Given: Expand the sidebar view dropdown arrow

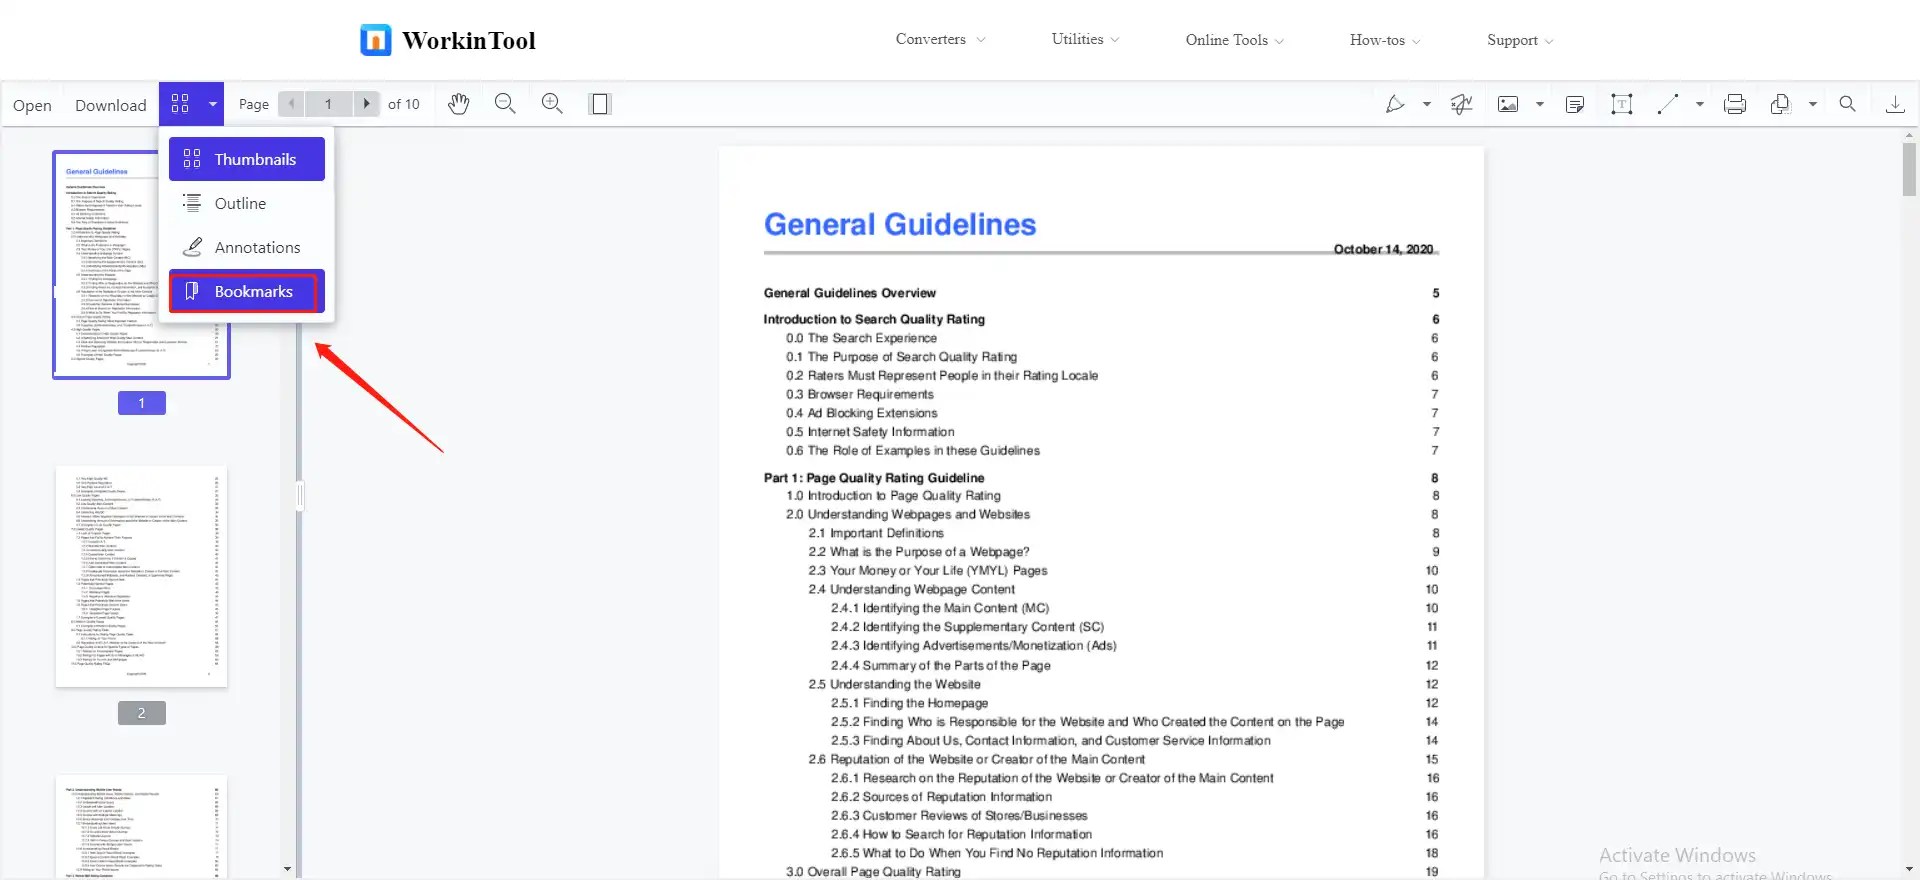Looking at the screenshot, I should tap(213, 104).
